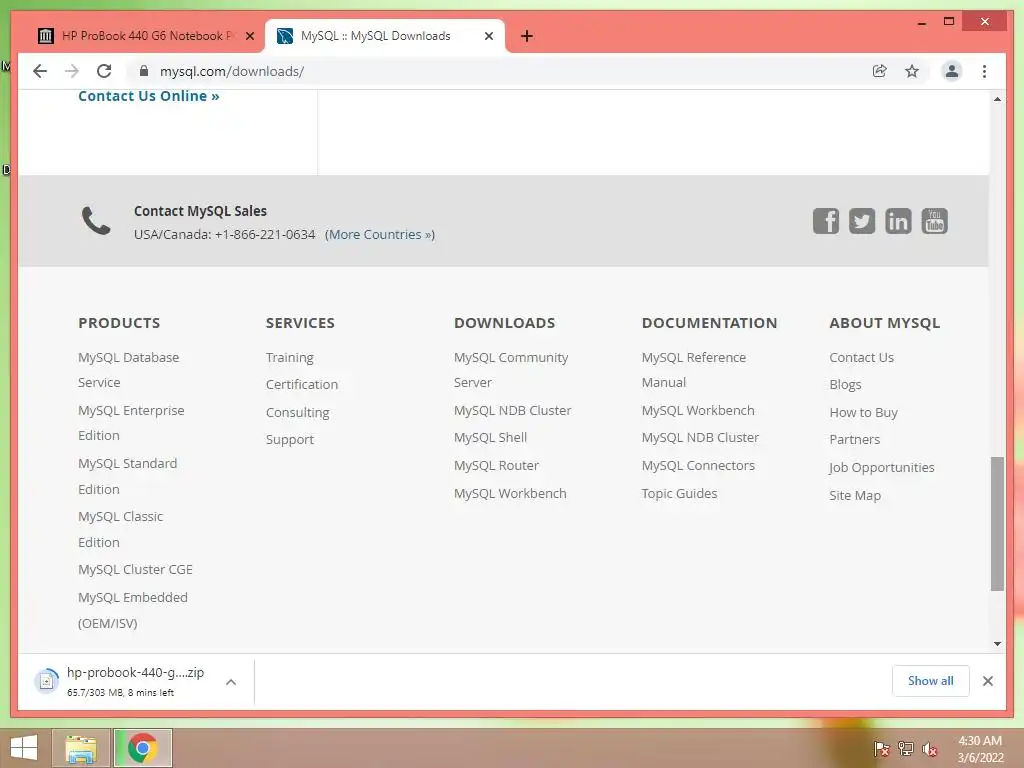The width and height of the screenshot is (1024, 768).
Task: Click the network tray icon
Action: coord(906,748)
